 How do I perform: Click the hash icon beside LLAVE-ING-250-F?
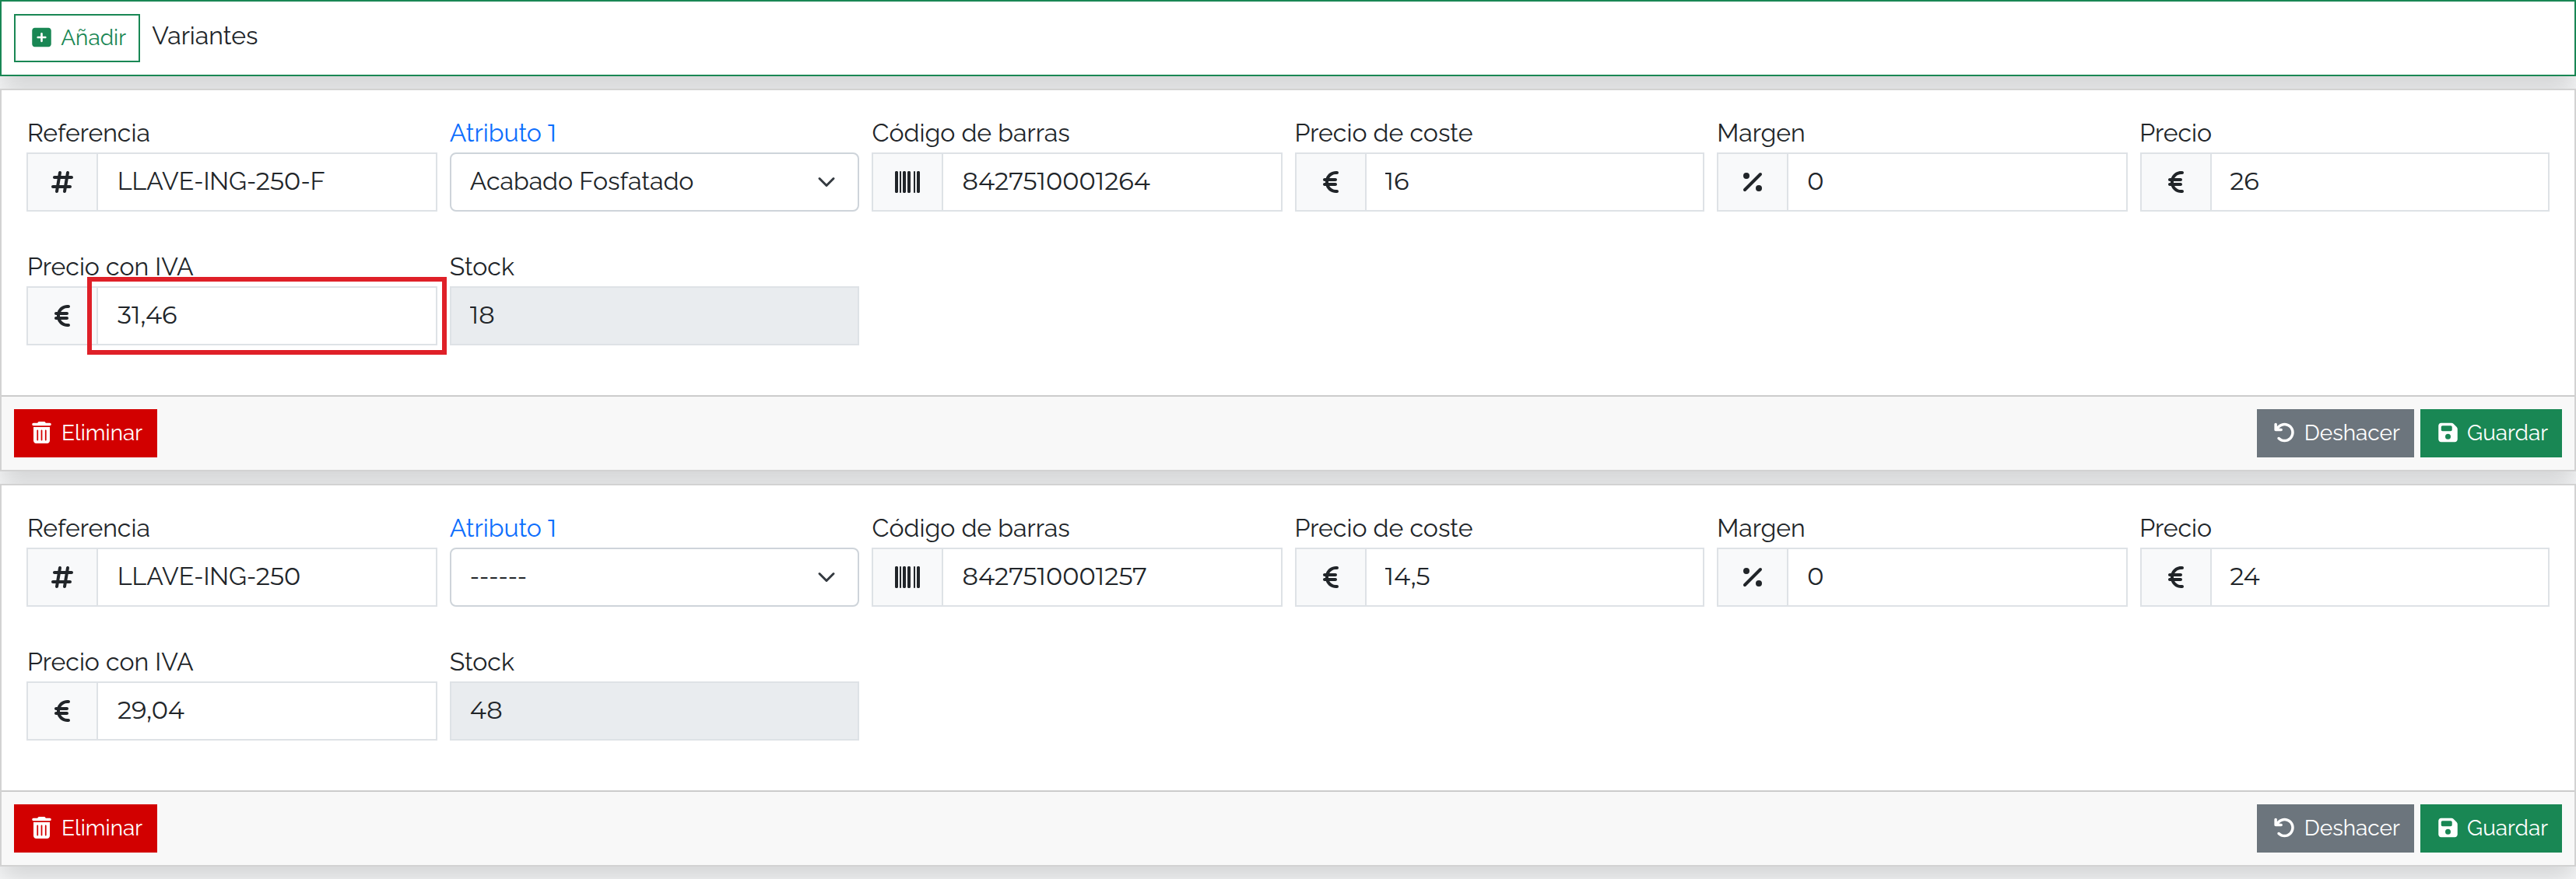coord(62,182)
